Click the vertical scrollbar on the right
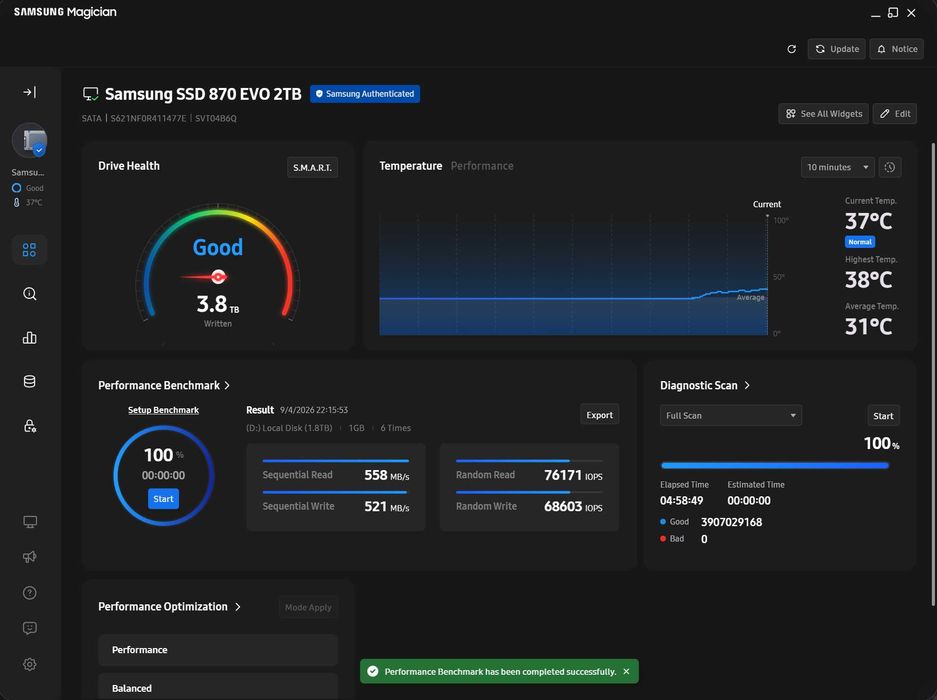This screenshot has height=700, width=937. [932, 374]
